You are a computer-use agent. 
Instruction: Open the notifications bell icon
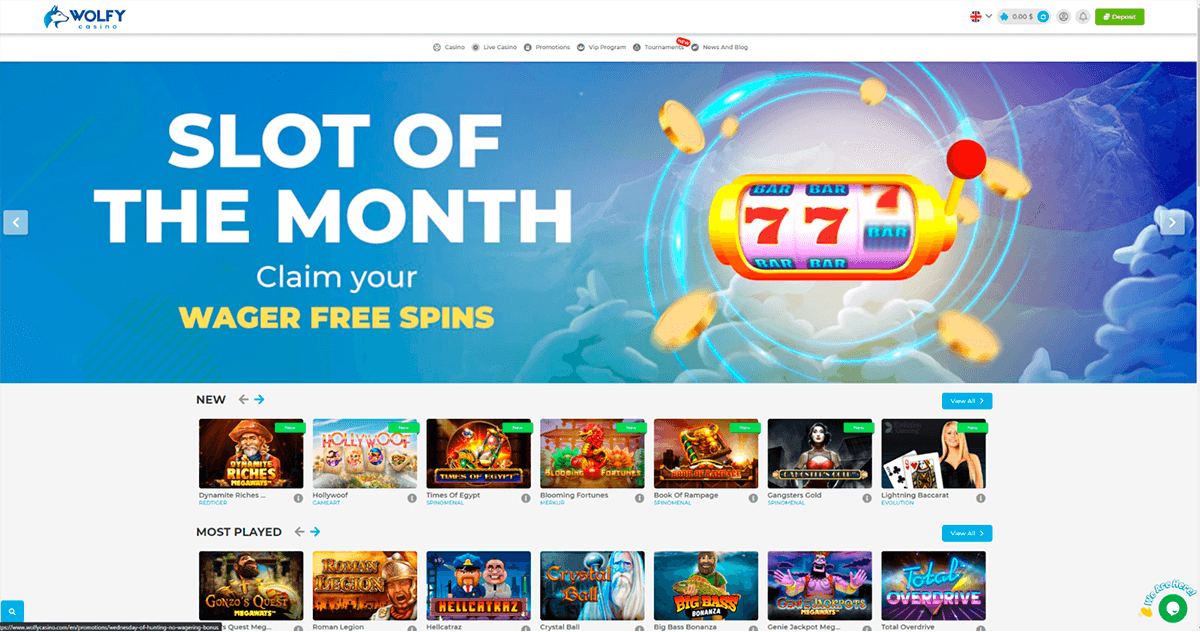point(1082,17)
